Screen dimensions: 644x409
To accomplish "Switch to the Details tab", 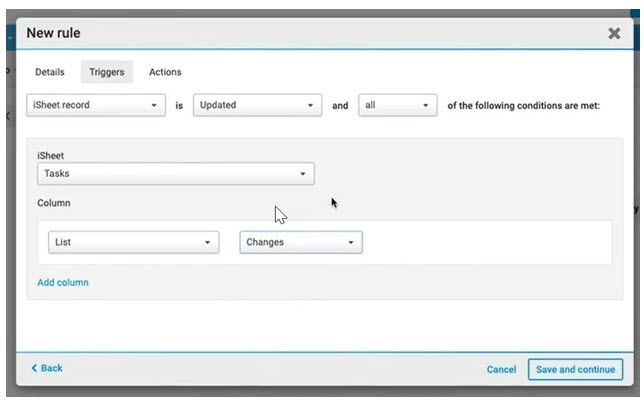I will pyautogui.click(x=50, y=72).
